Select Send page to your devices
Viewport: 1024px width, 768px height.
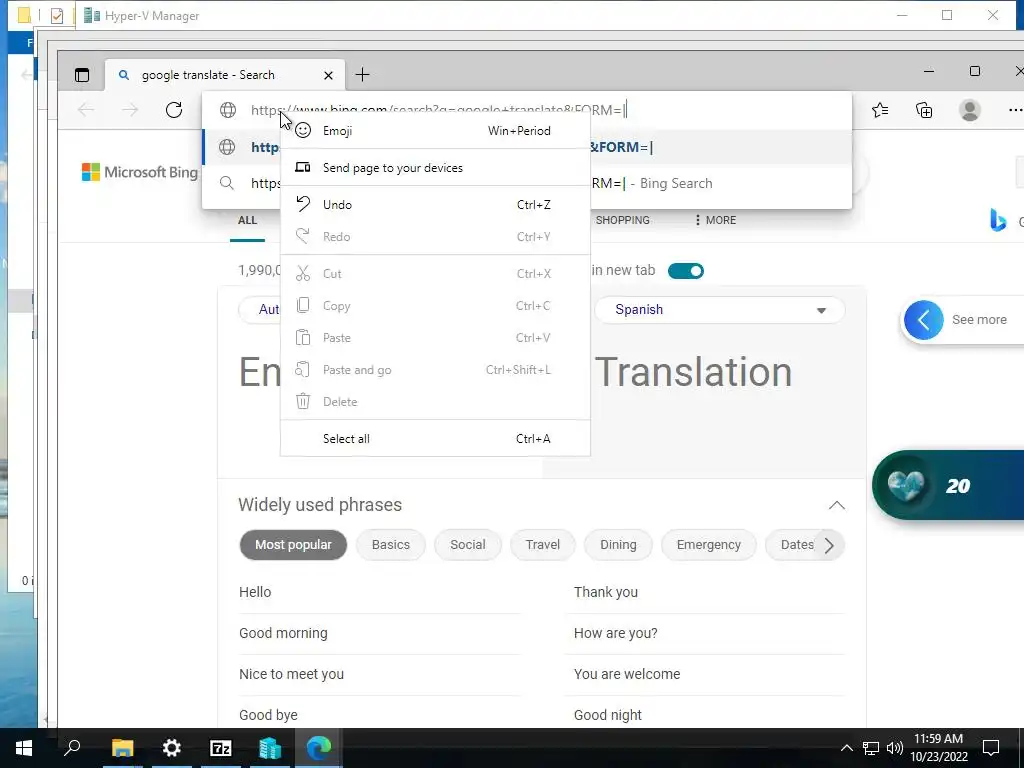pyautogui.click(x=436, y=168)
